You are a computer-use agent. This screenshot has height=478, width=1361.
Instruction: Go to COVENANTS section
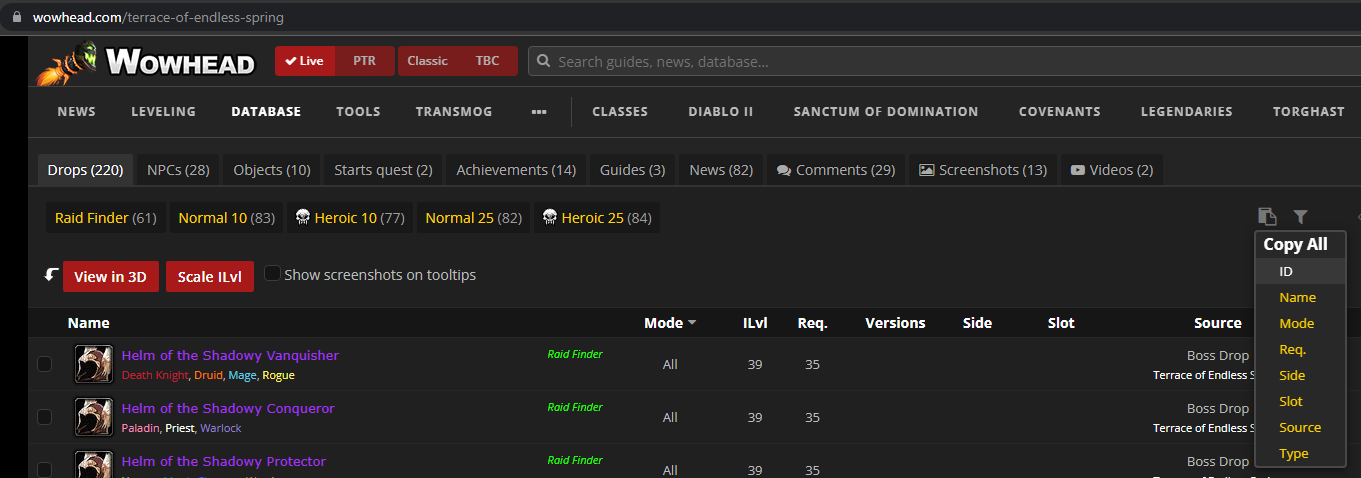coord(1060,112)
